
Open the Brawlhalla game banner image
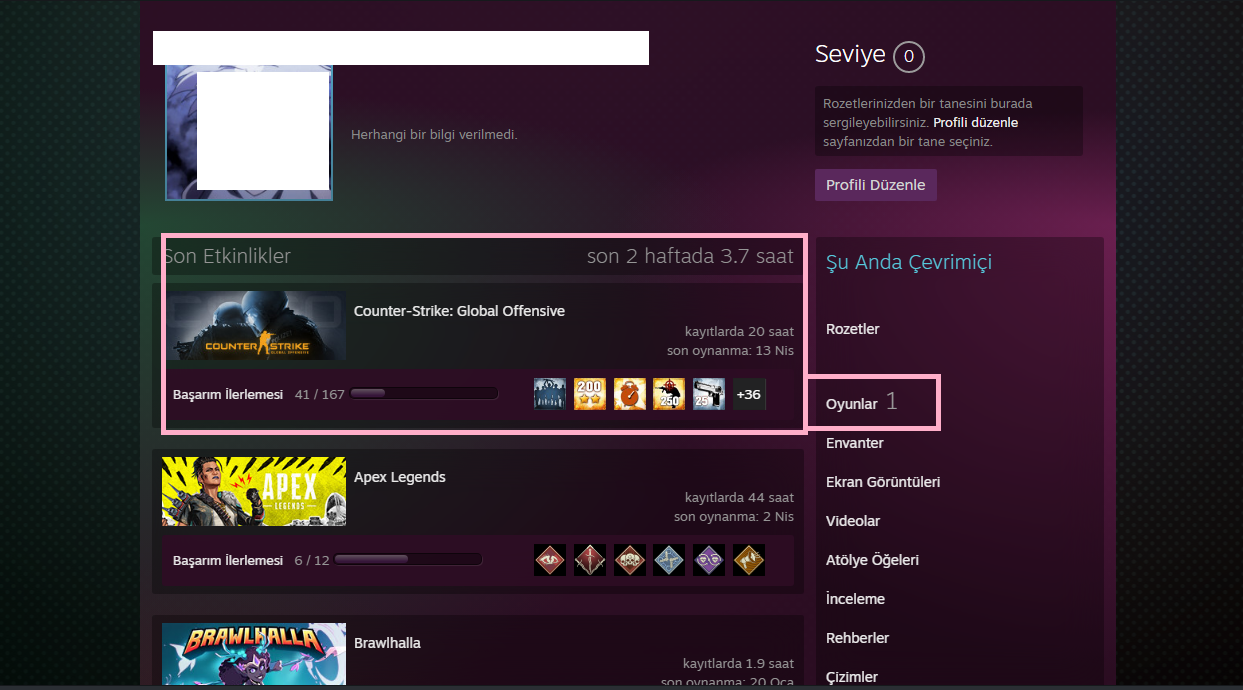click(x=254, y=654)
